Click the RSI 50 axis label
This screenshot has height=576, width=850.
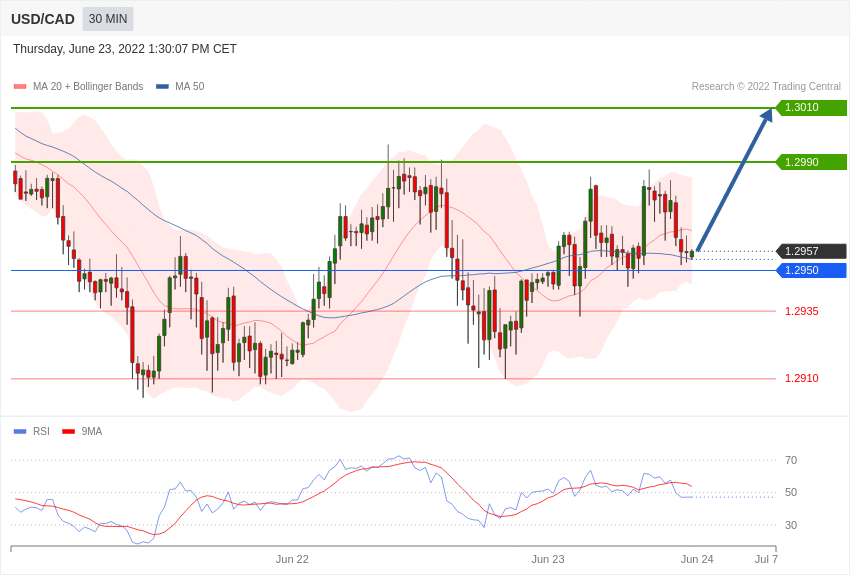click(791, 492)
